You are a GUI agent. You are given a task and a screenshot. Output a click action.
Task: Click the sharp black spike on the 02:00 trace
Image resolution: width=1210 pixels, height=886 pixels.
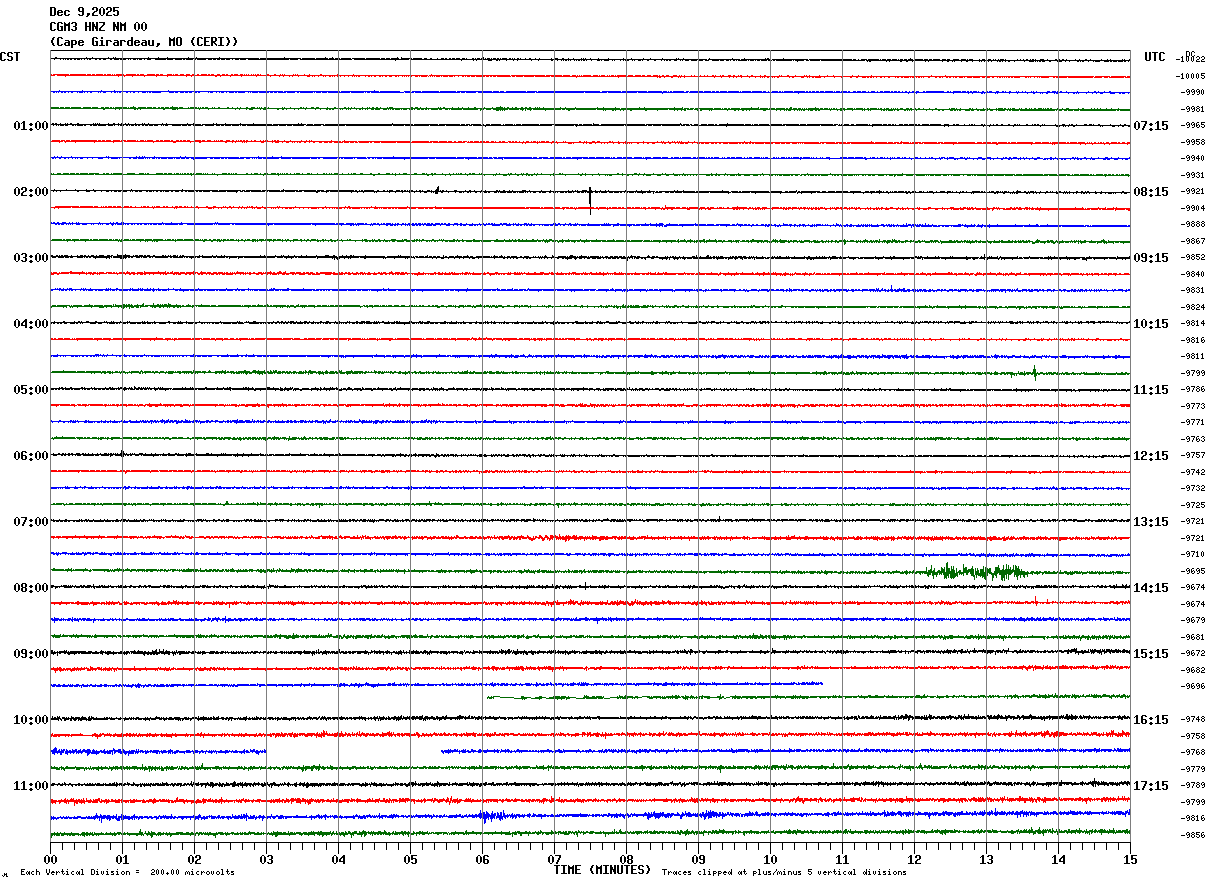point(590,200)
